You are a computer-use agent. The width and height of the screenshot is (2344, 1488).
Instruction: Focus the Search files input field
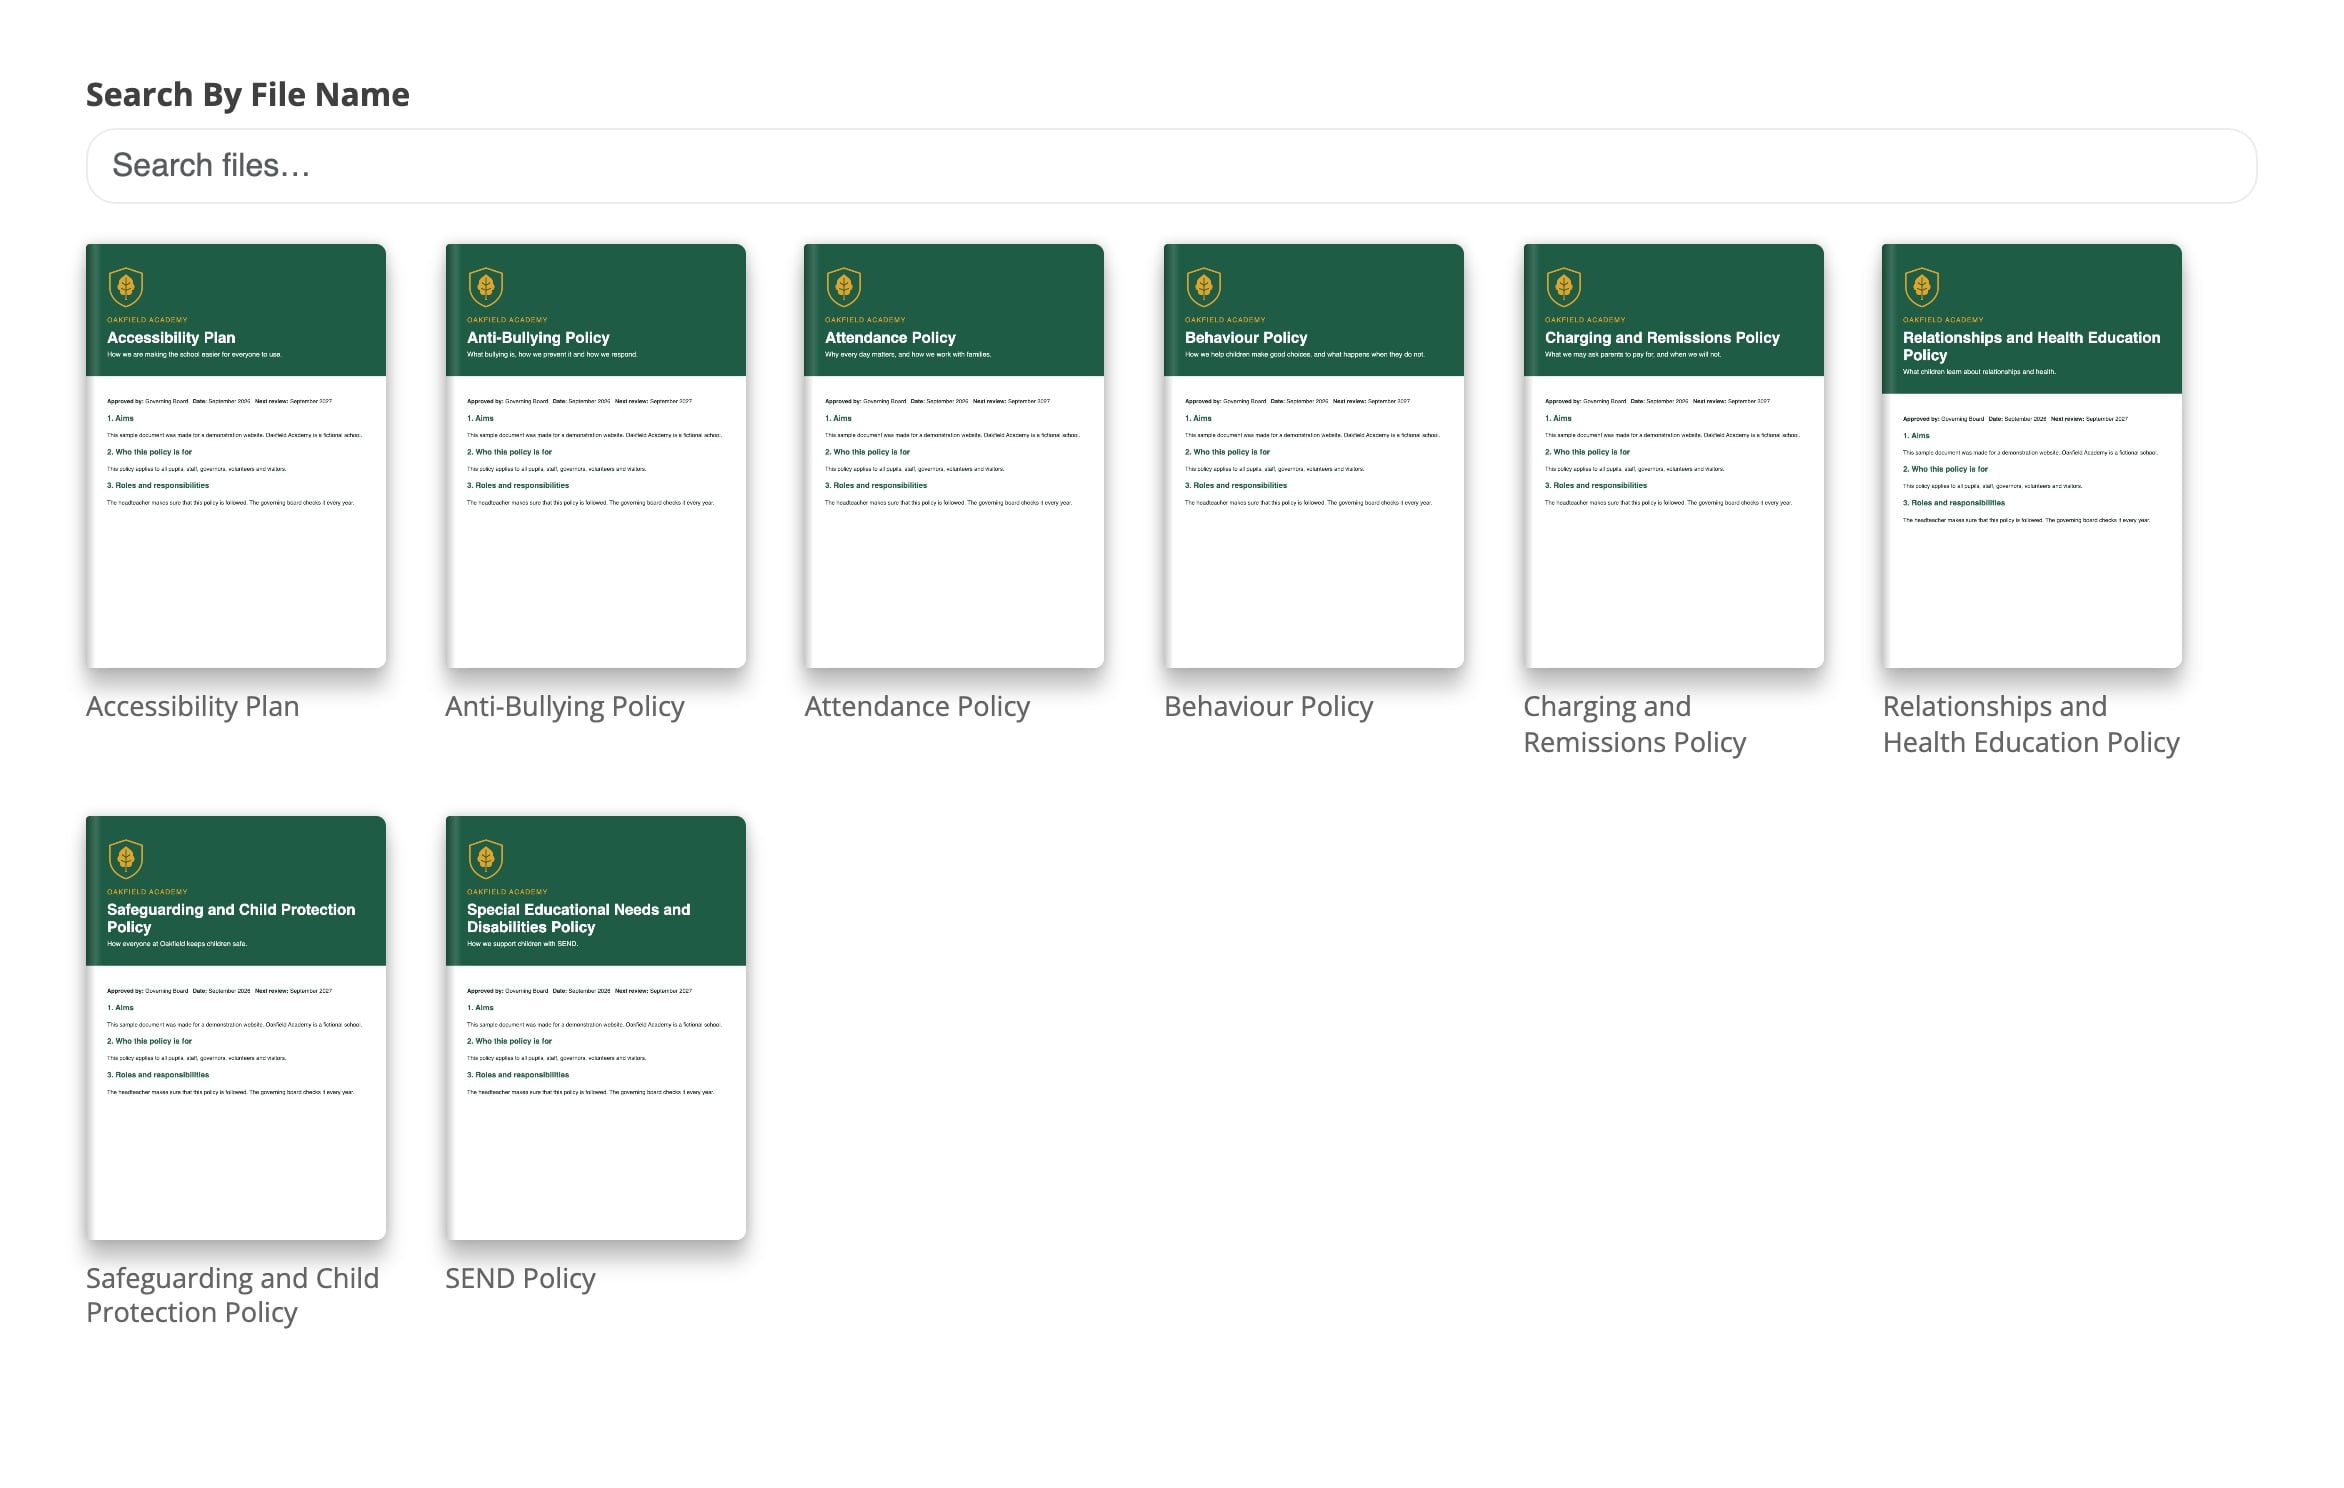pos(1171,166)
